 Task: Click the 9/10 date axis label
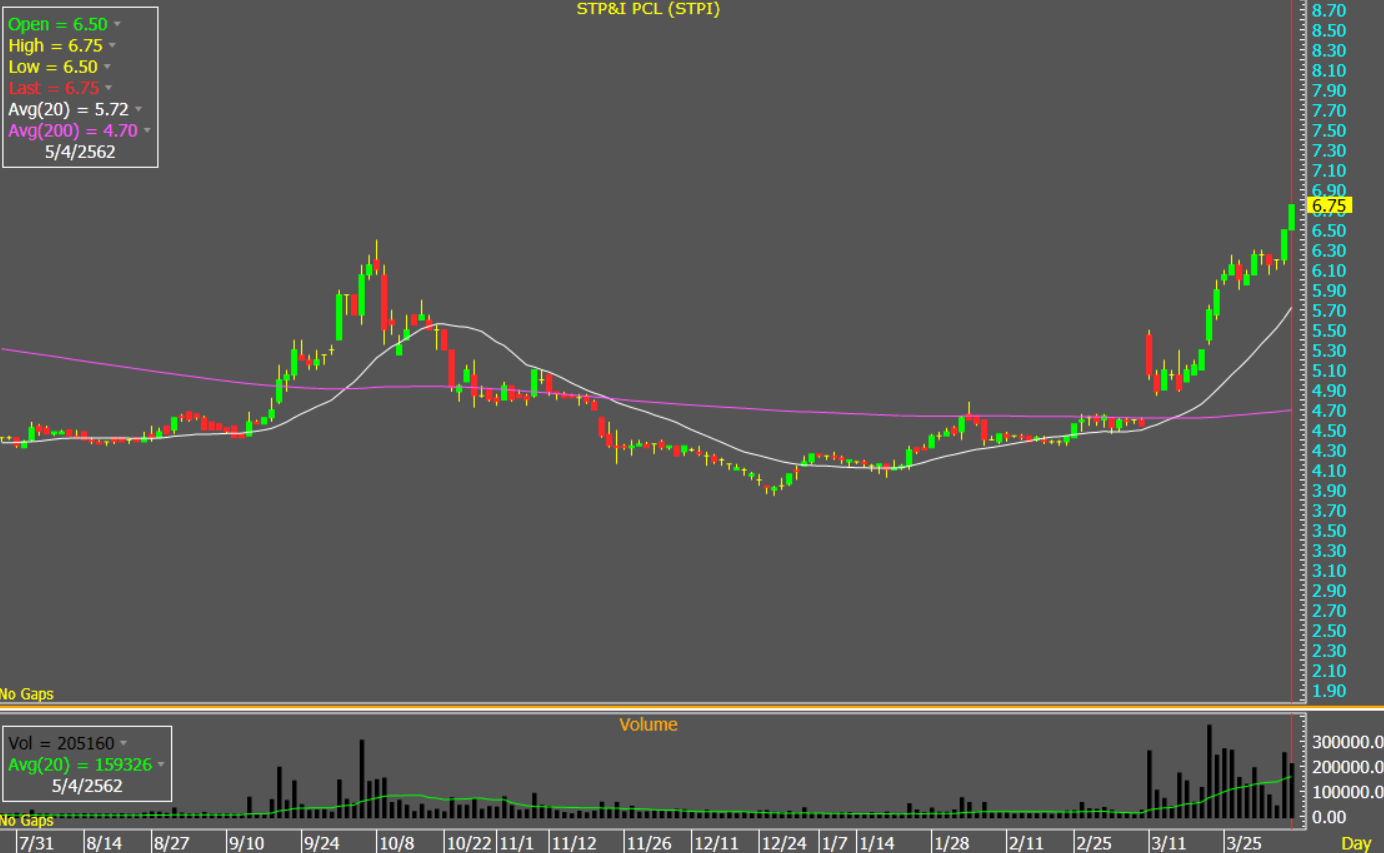tap(246, 844)
